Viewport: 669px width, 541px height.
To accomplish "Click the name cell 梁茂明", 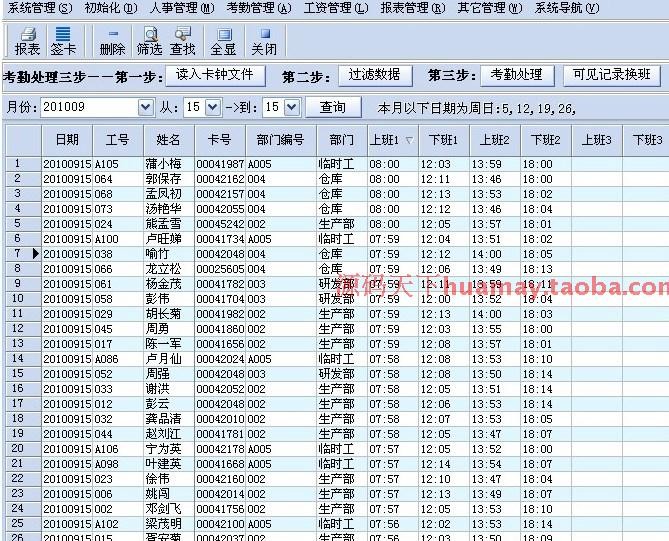I will point(169,524).
